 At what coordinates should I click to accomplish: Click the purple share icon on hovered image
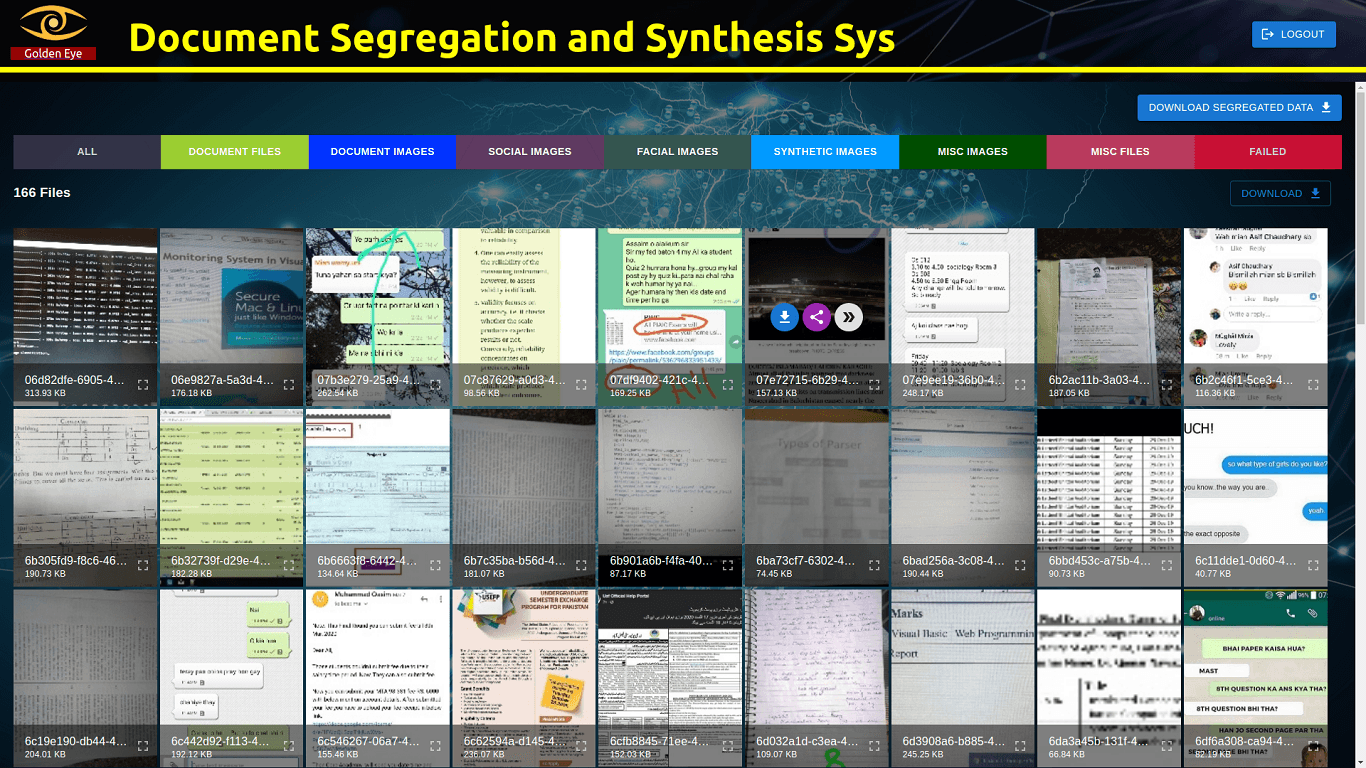(x=817, y=317)
